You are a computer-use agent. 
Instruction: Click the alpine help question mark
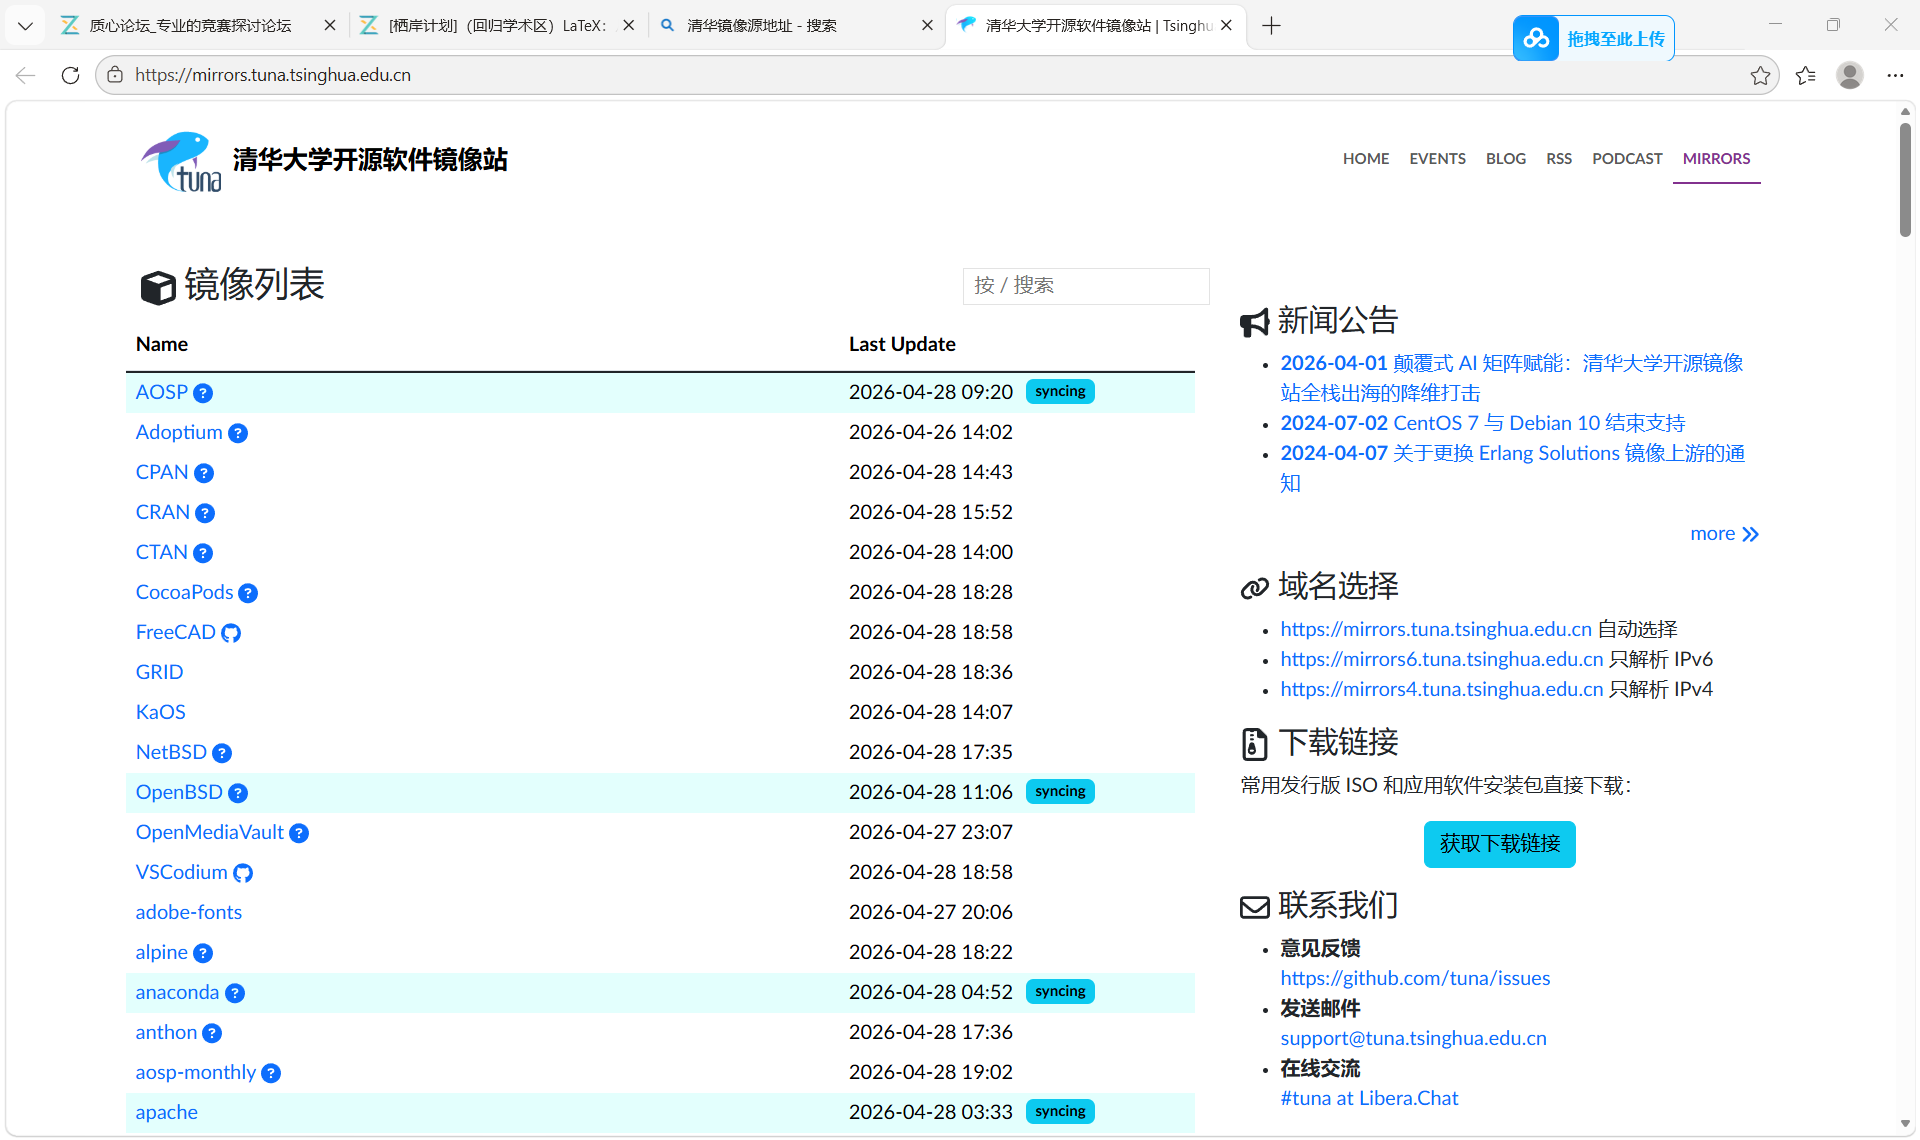(x=203, y=953)
